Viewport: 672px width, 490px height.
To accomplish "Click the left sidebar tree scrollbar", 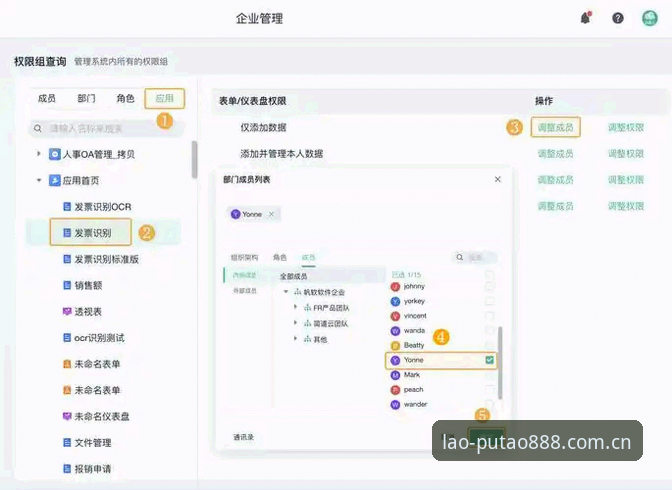I will click(195, 159).
